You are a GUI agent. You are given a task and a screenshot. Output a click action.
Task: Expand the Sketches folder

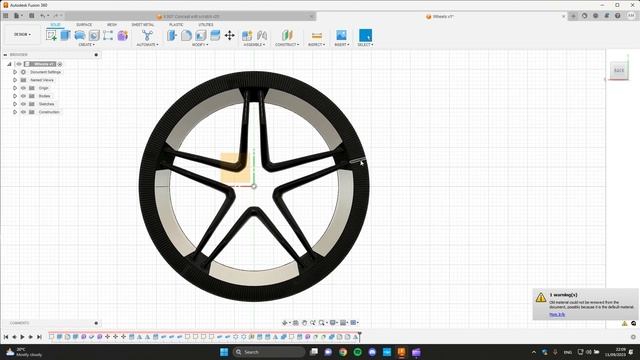[15, 104]
